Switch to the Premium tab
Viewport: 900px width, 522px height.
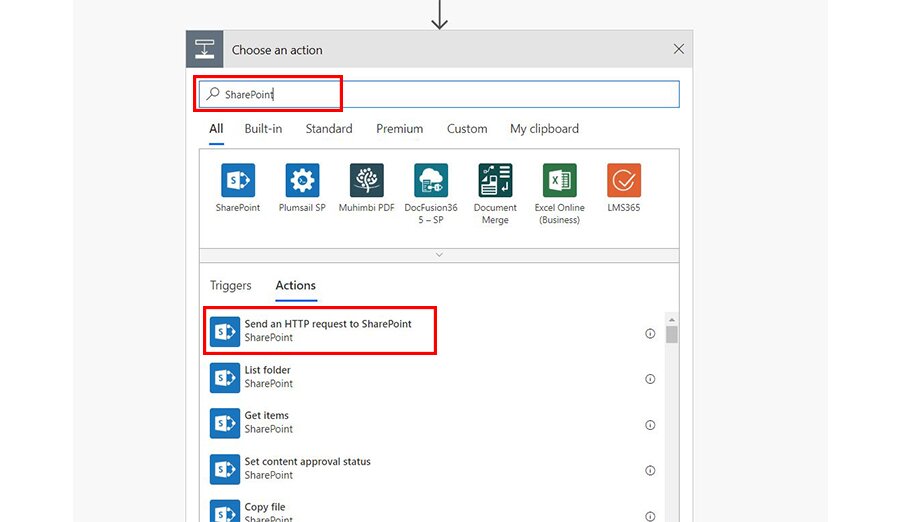click(x=399, y=129)
